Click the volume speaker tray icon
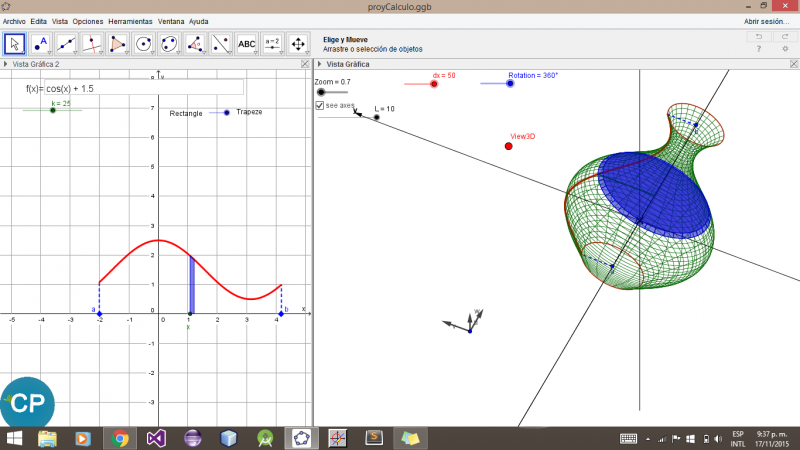 [718, 439]
